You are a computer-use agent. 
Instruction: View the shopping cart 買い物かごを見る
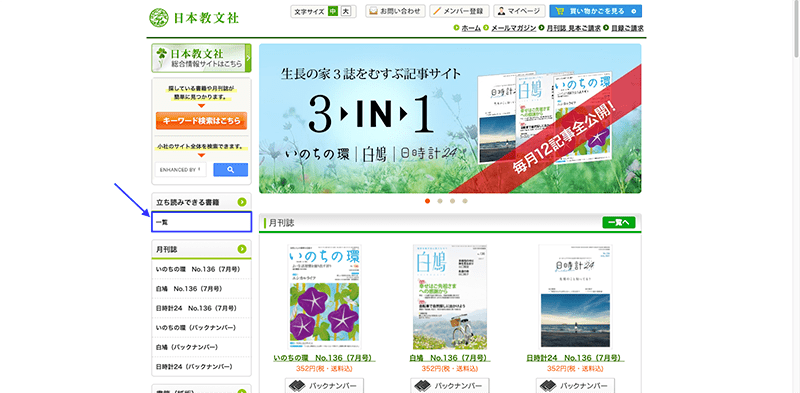595,11
